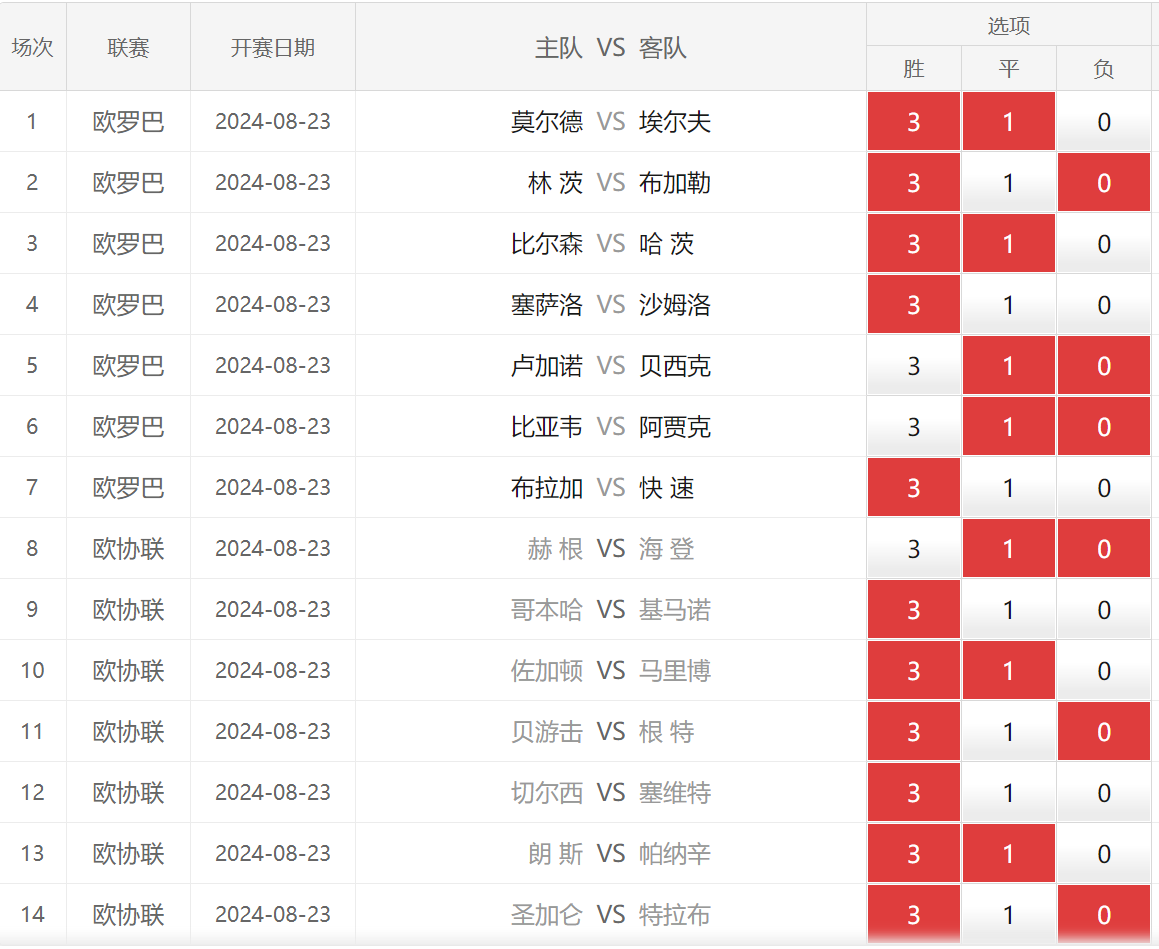
Task: Click the 场次 column header
Action: tap(33, 47)
